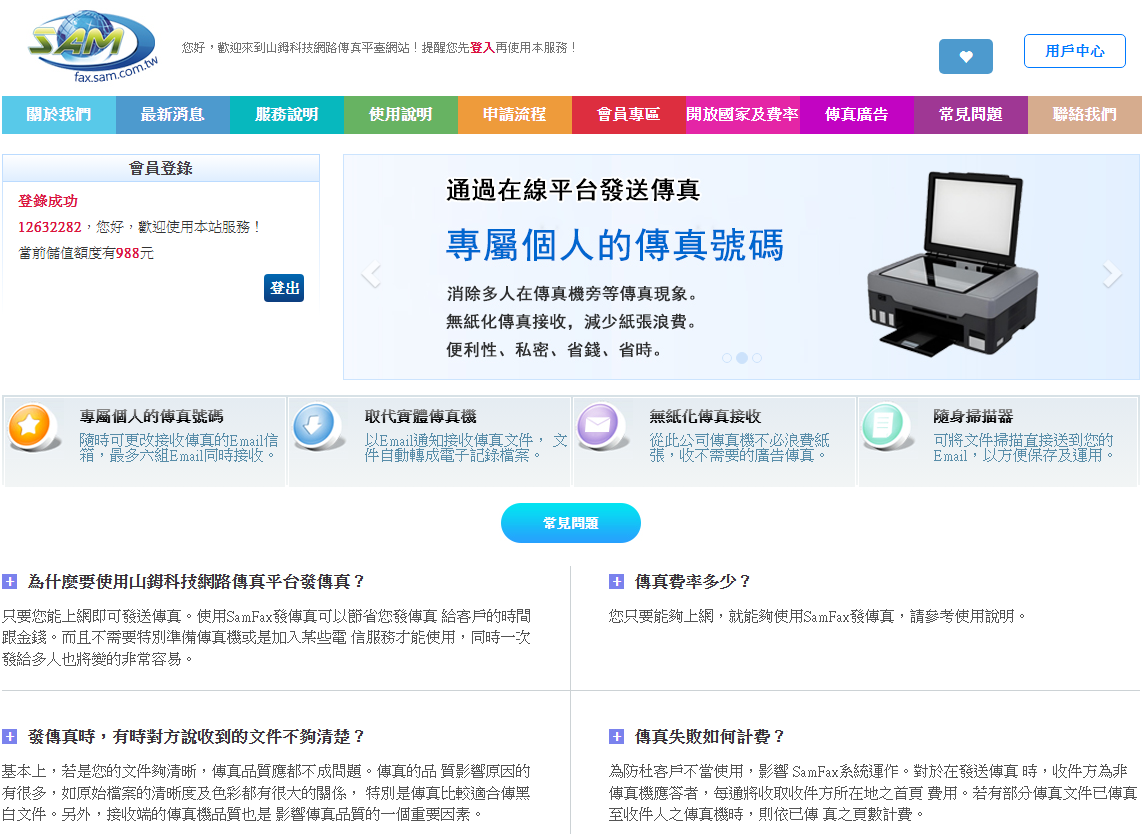Click the blue heart icon button
1143x834 pixels.
[x=965, y=57]
